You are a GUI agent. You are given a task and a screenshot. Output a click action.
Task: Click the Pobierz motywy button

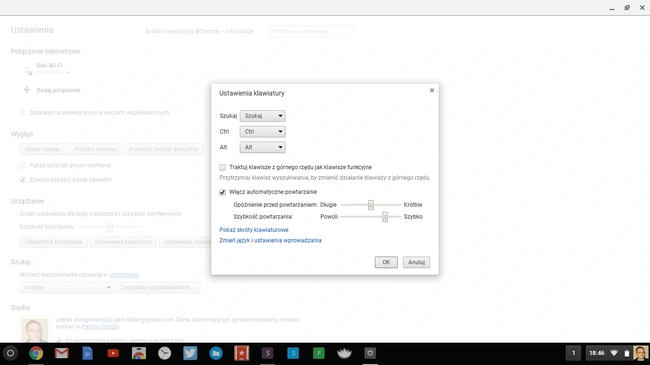tap(96, 149)
